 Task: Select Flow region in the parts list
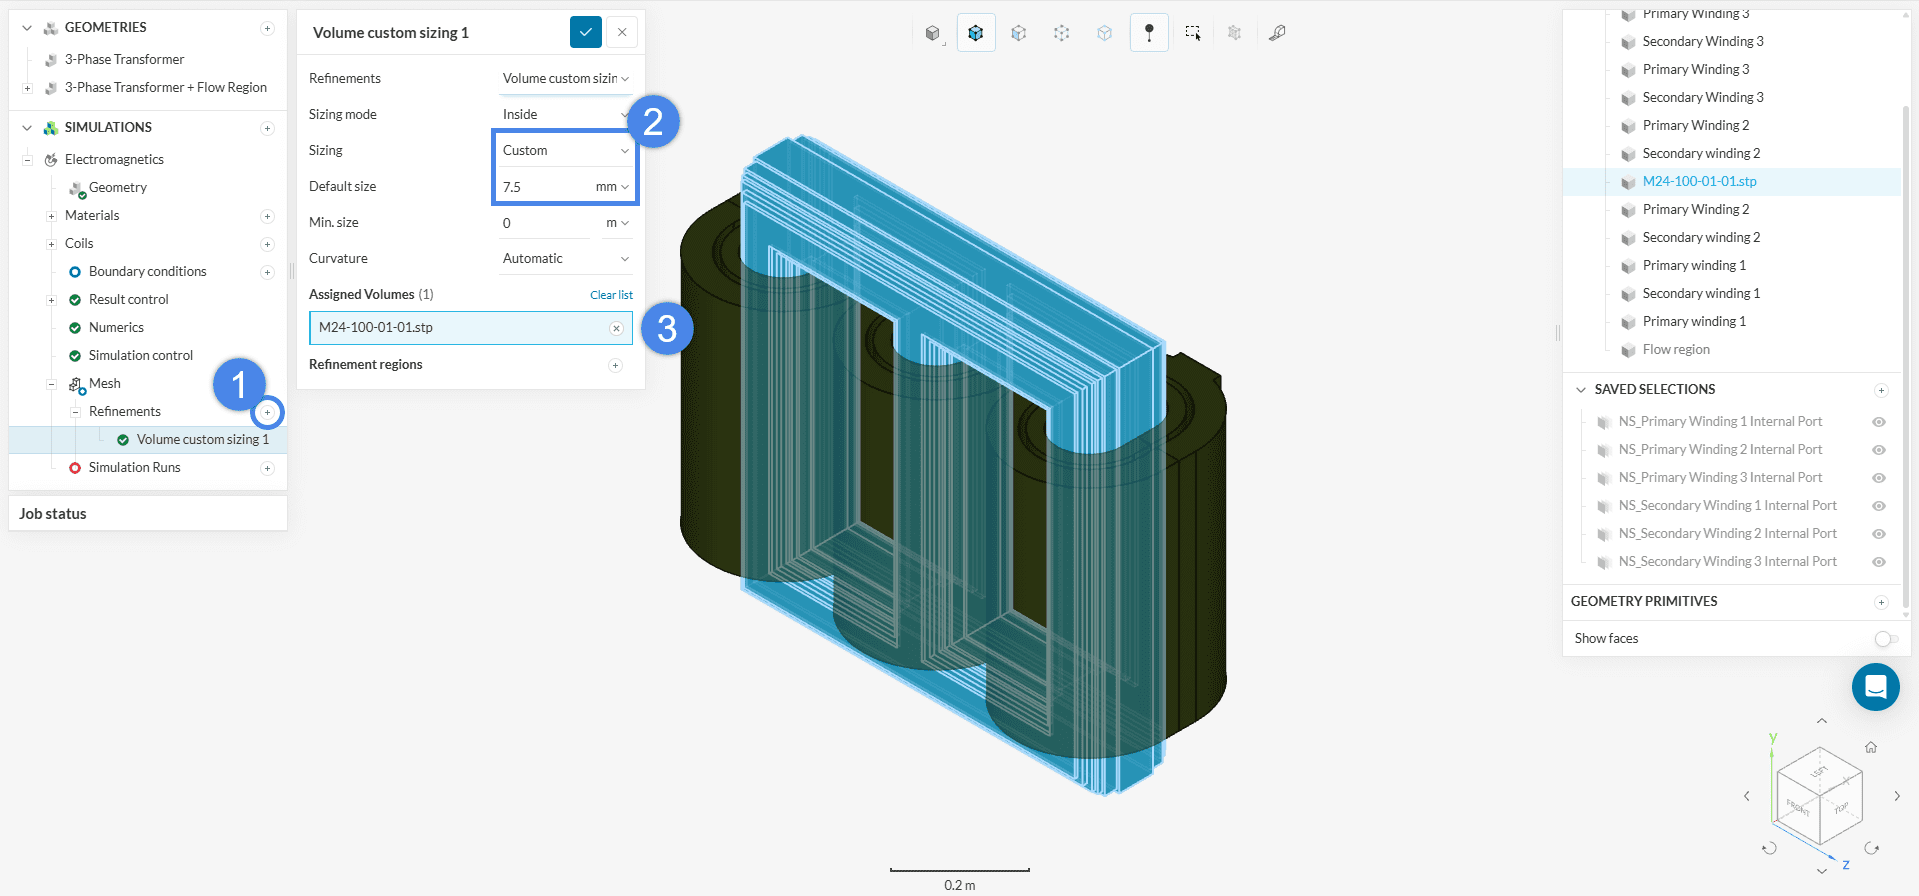(x=1675, y=350)
